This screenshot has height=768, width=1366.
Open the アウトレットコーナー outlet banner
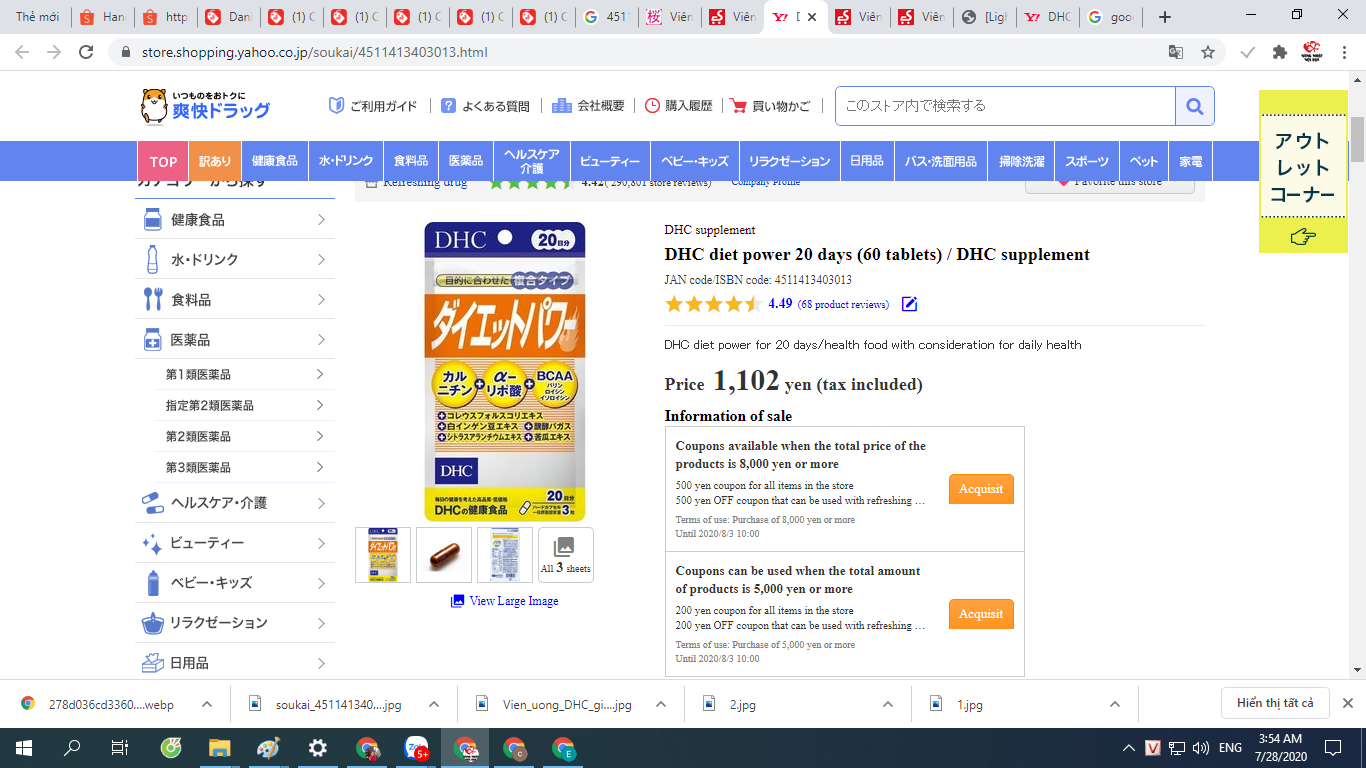1303,172
